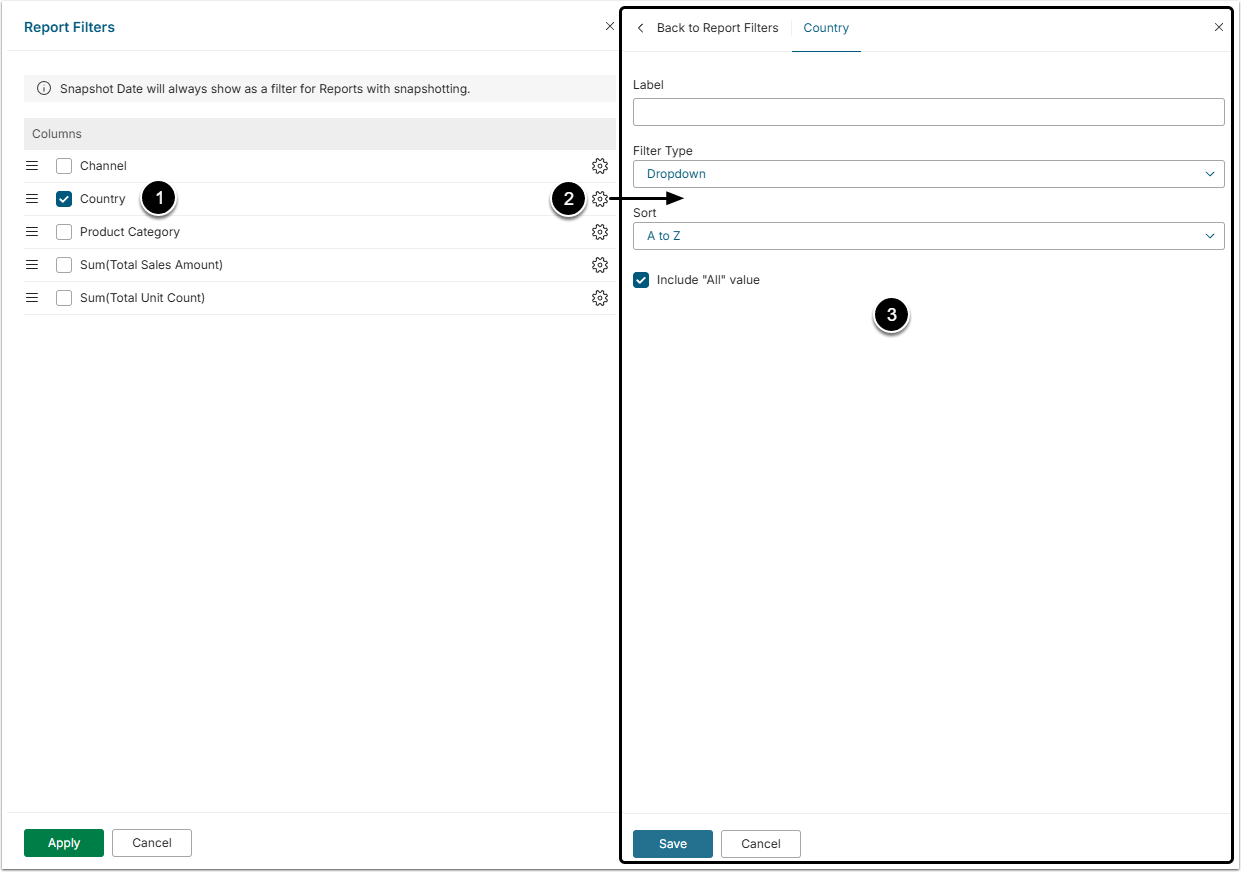Open settings gear for Sum(Total Unit Count)
The height and width of the screenshot is (872, 1241).
(600, 298)
